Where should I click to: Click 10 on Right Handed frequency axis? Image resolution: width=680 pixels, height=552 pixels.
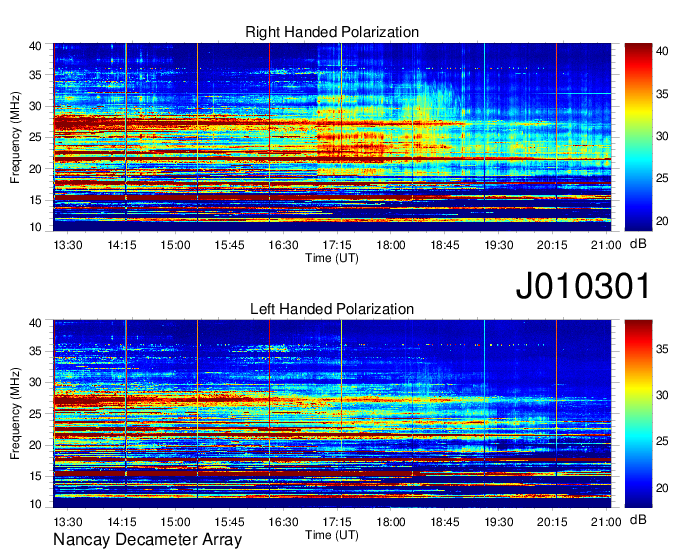pyautogui.click(x=35, y=227)
